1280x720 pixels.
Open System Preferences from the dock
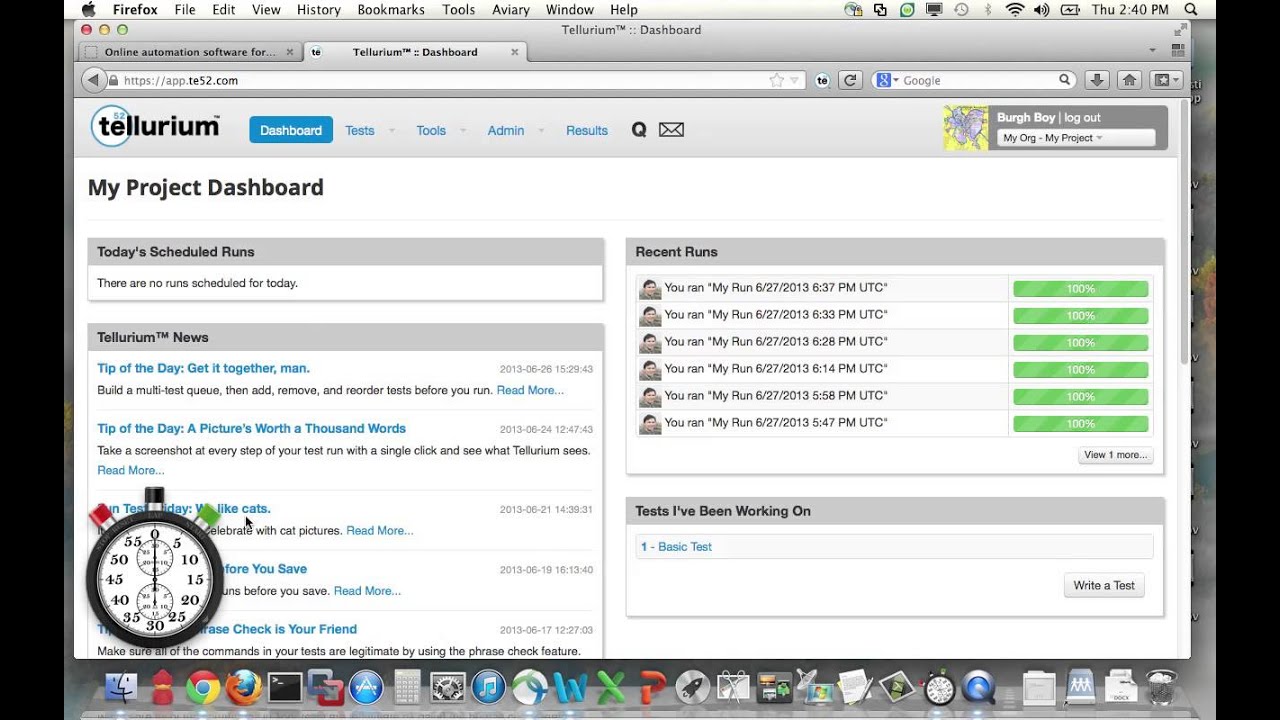click(447, 688)
